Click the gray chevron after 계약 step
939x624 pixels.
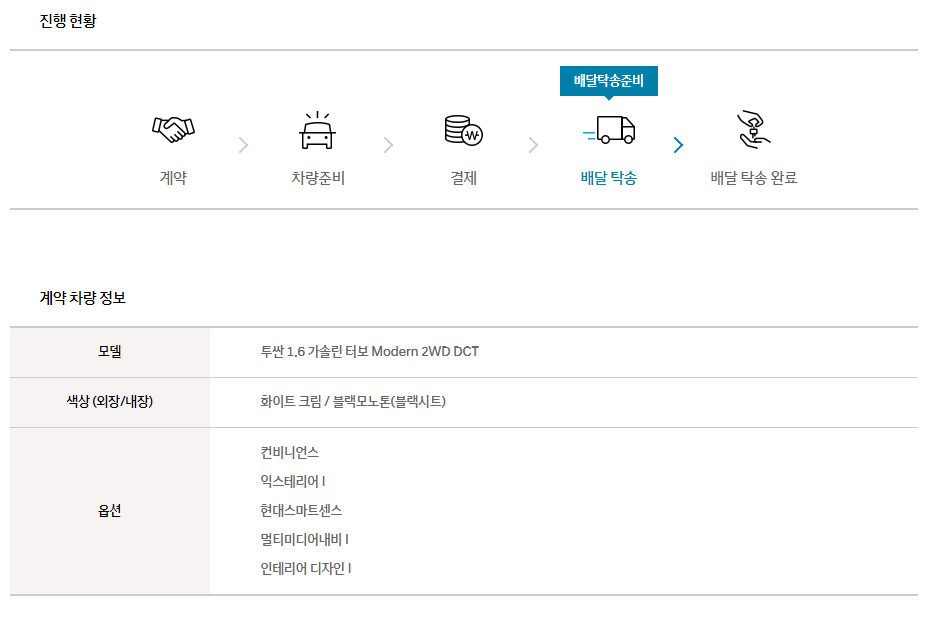tap(243, 145)
